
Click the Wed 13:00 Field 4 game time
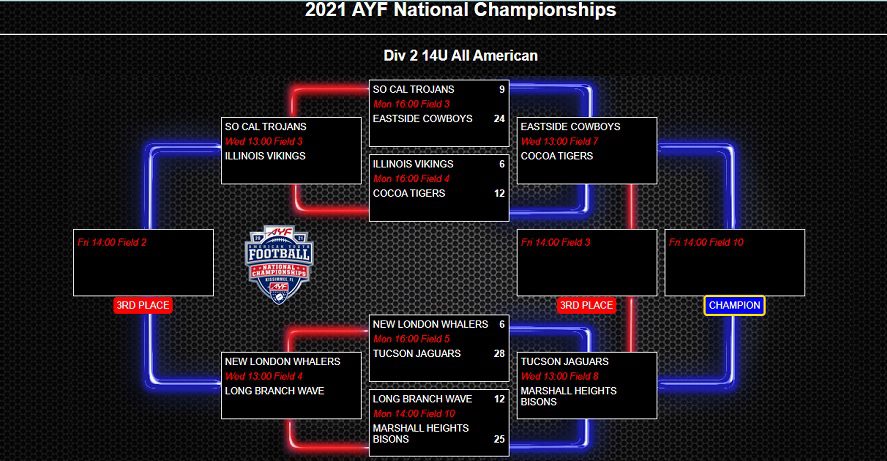coord(263,376)
